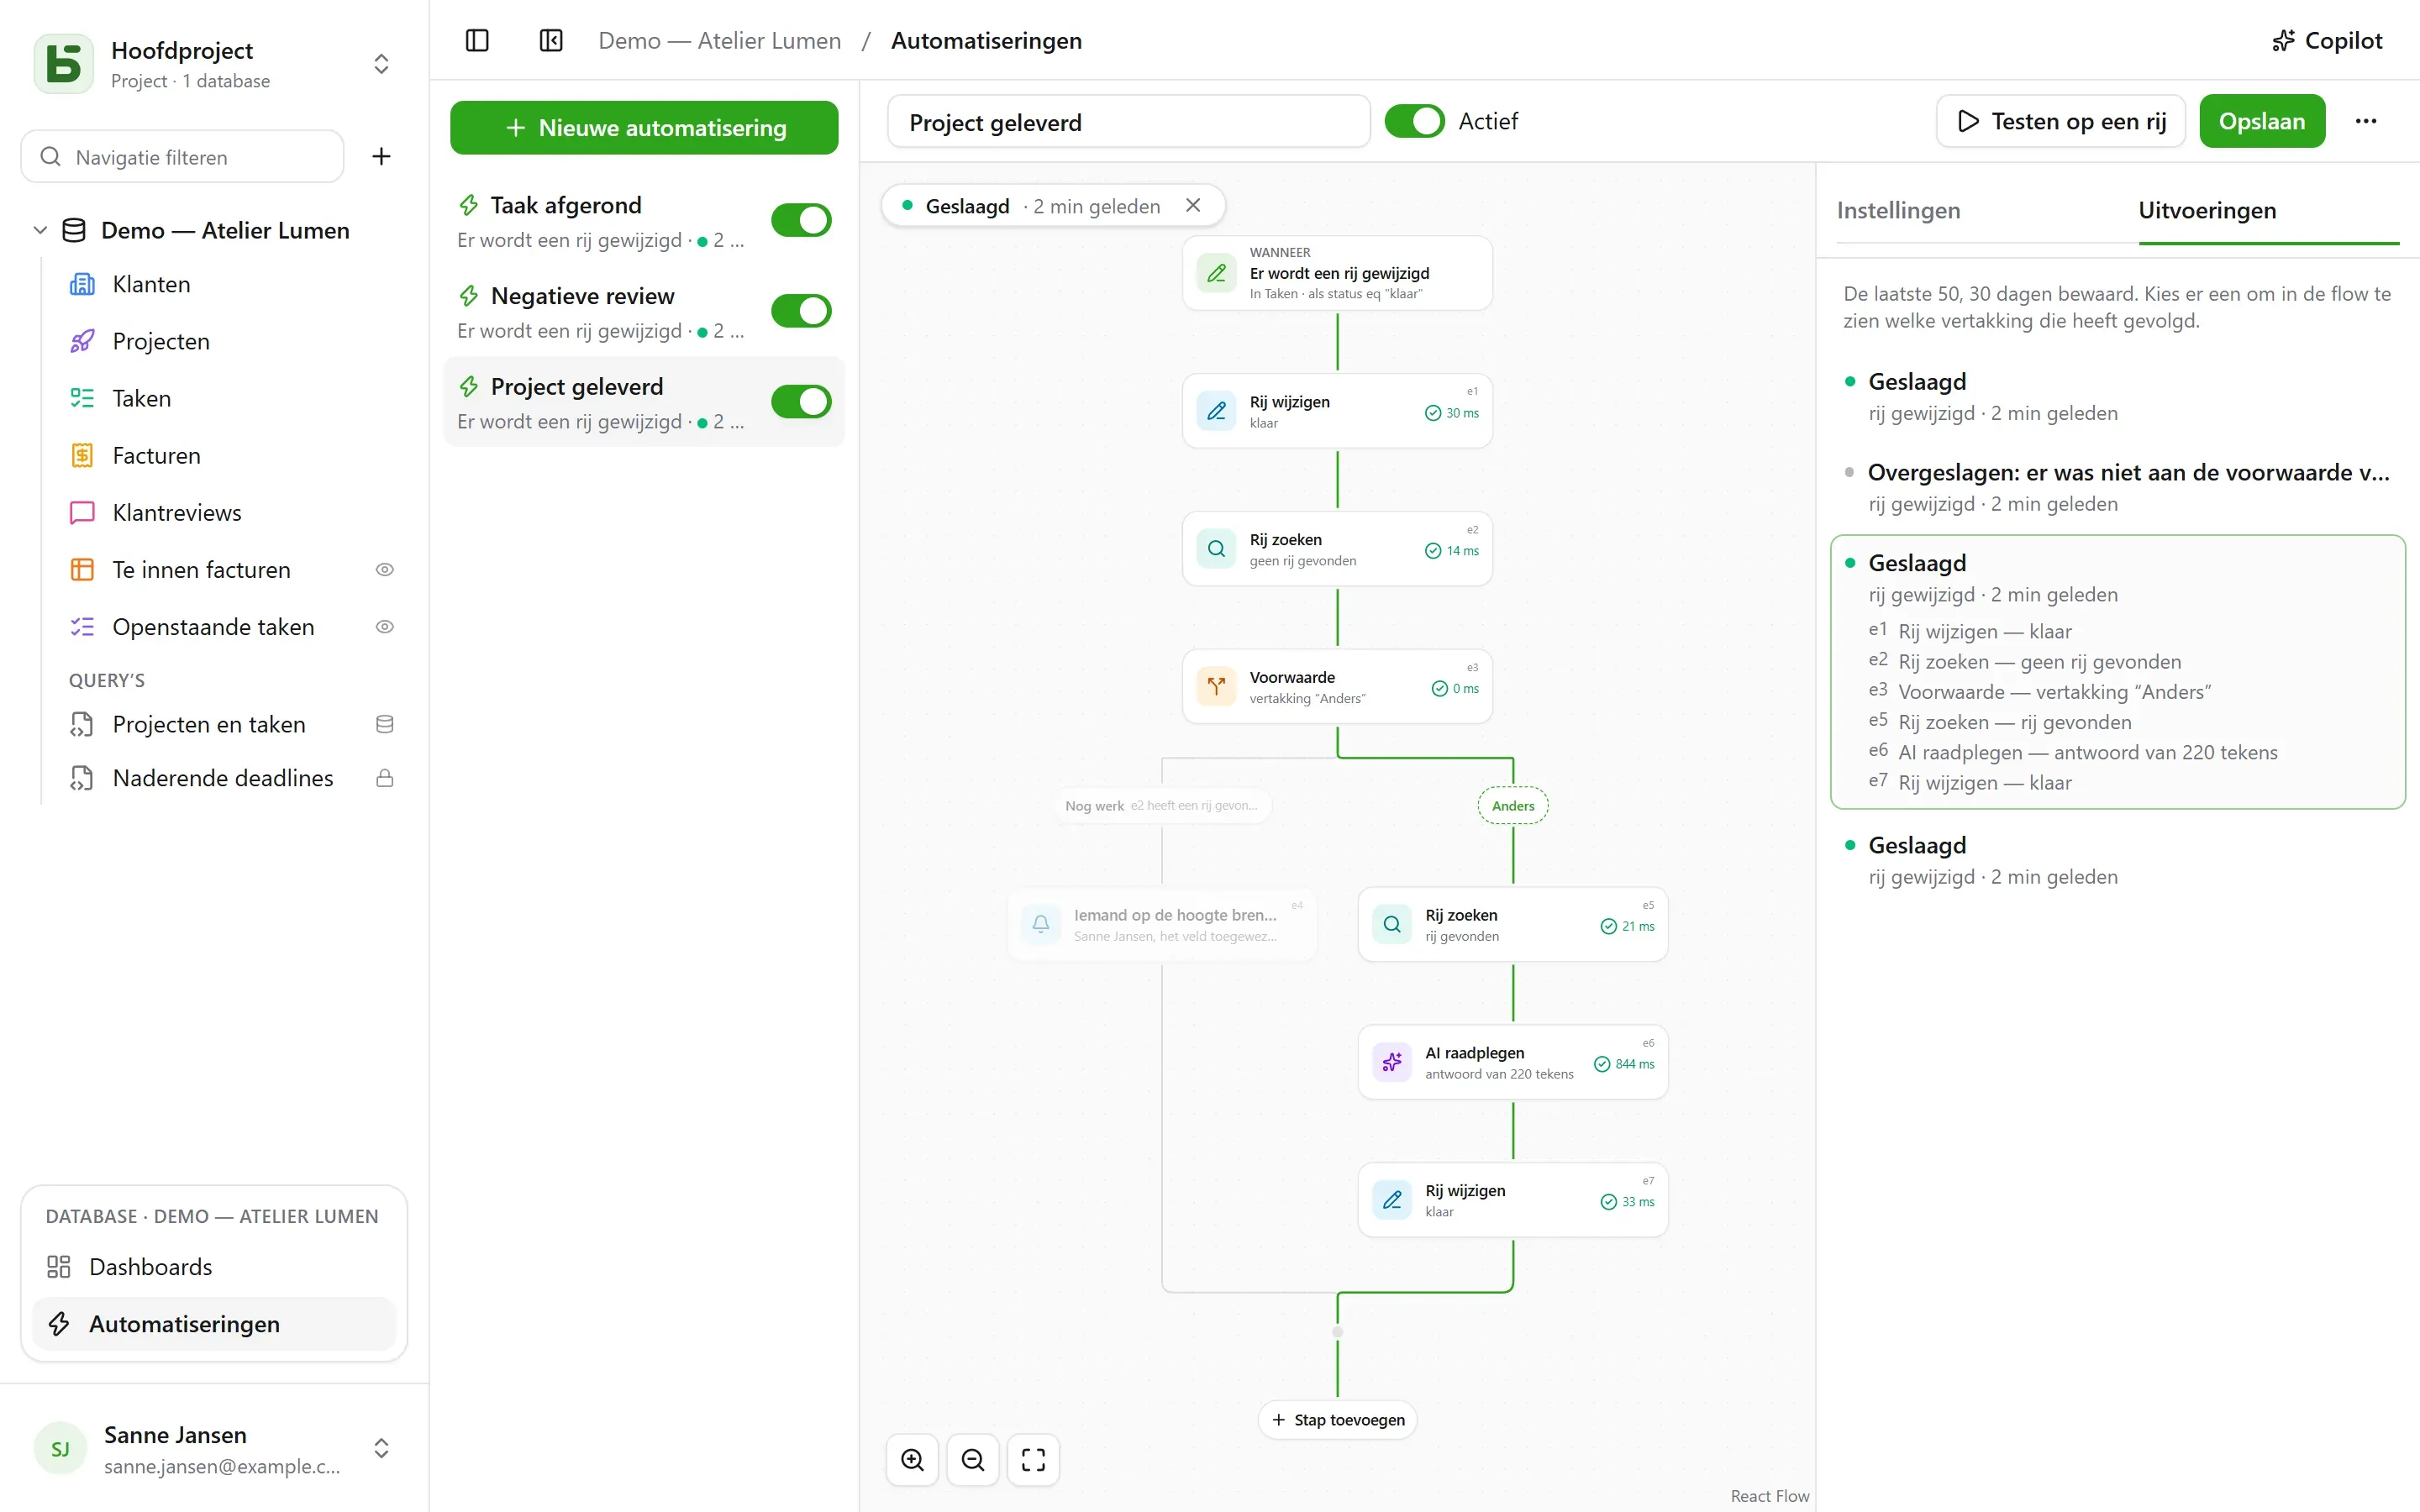Click Testen op een rij button

tap(2060, 121)
